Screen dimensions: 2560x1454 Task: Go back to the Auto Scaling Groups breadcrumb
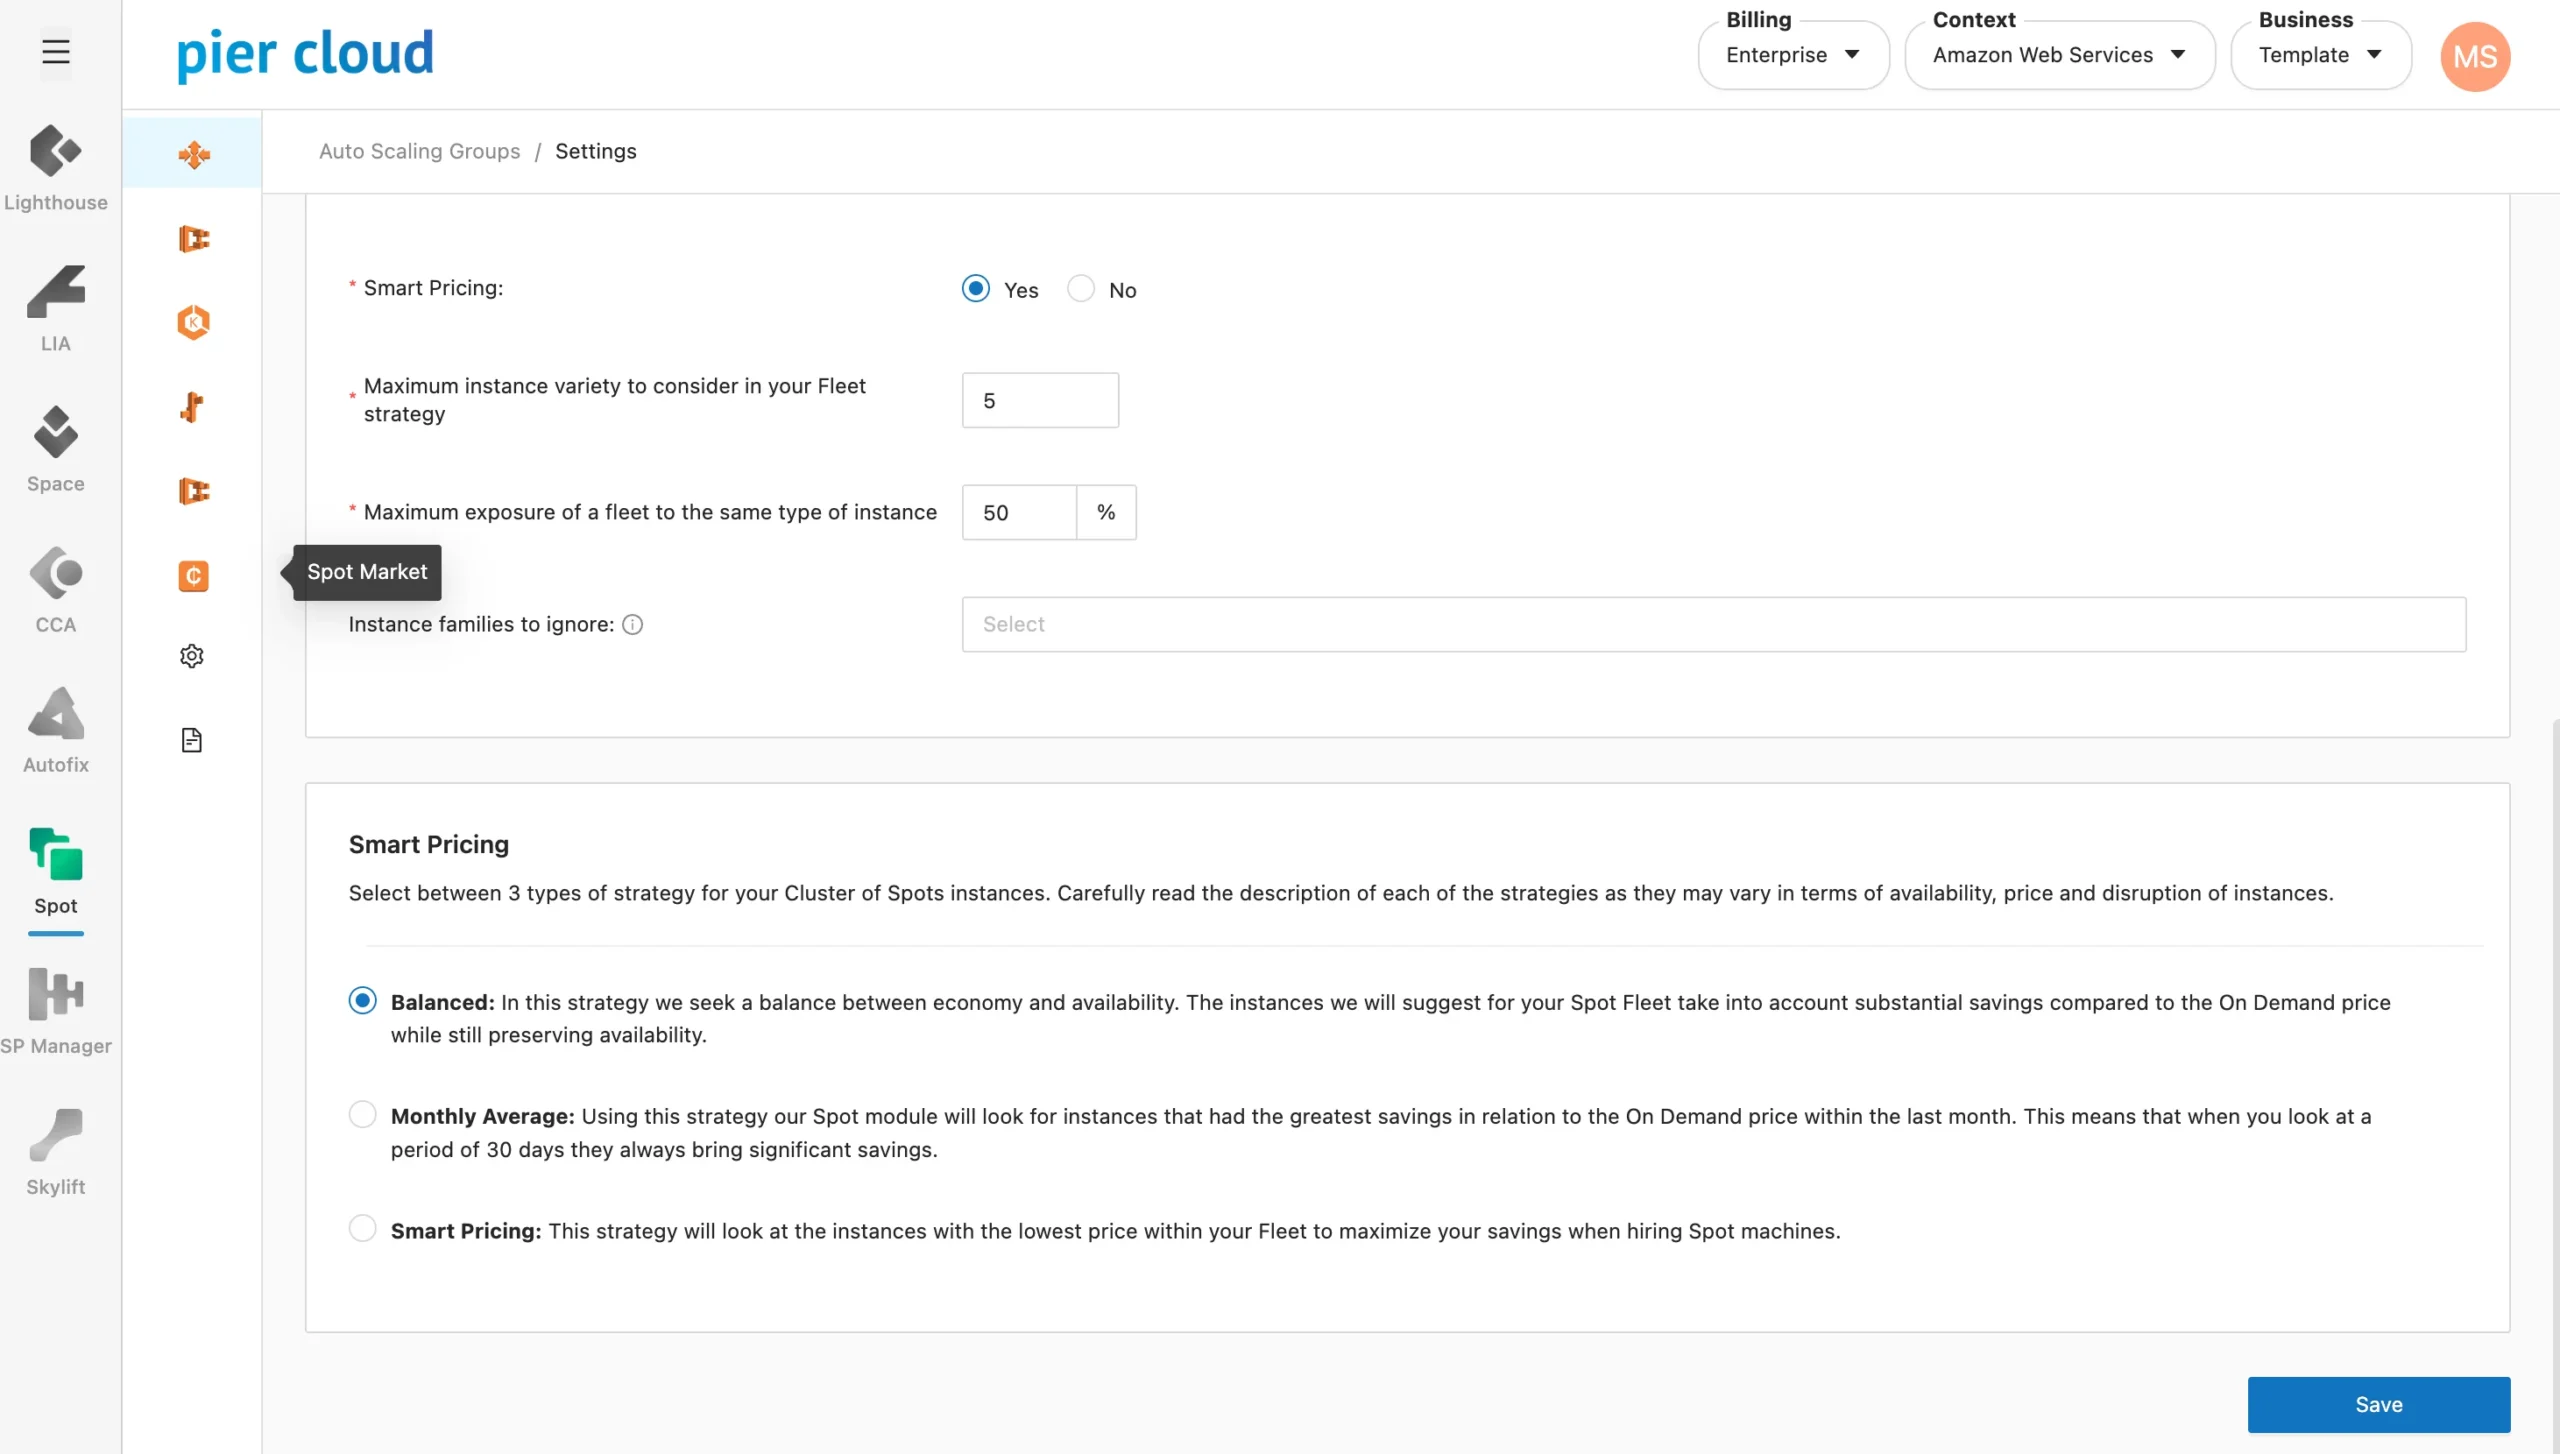419,151
